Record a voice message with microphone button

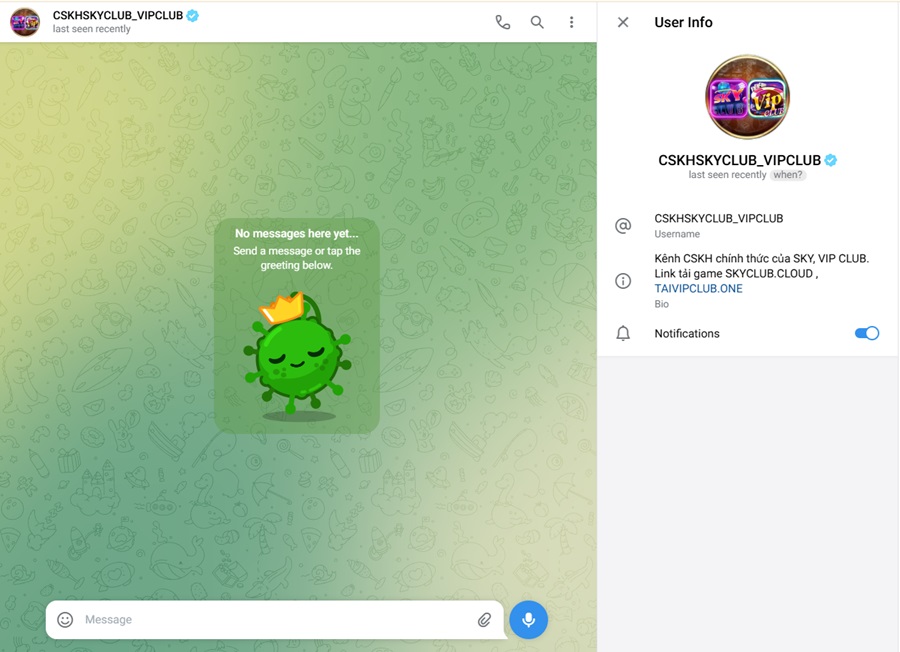click(529, 619)
